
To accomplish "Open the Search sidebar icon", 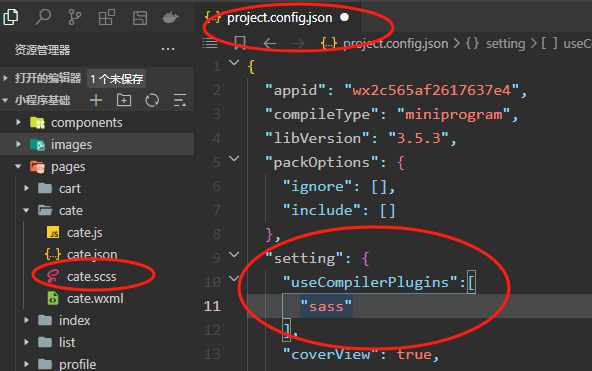I will [x=43, y=17].
